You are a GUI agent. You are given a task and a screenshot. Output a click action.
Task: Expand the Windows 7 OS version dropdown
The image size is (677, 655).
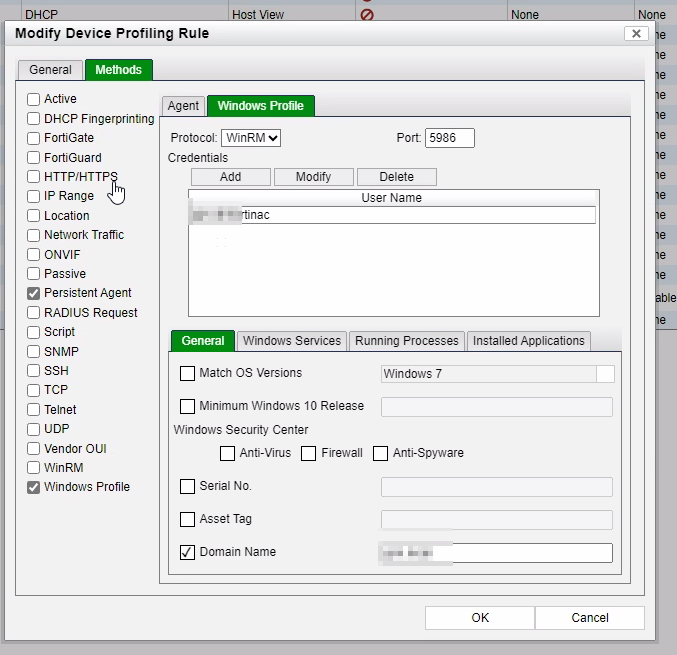point(605,374)
